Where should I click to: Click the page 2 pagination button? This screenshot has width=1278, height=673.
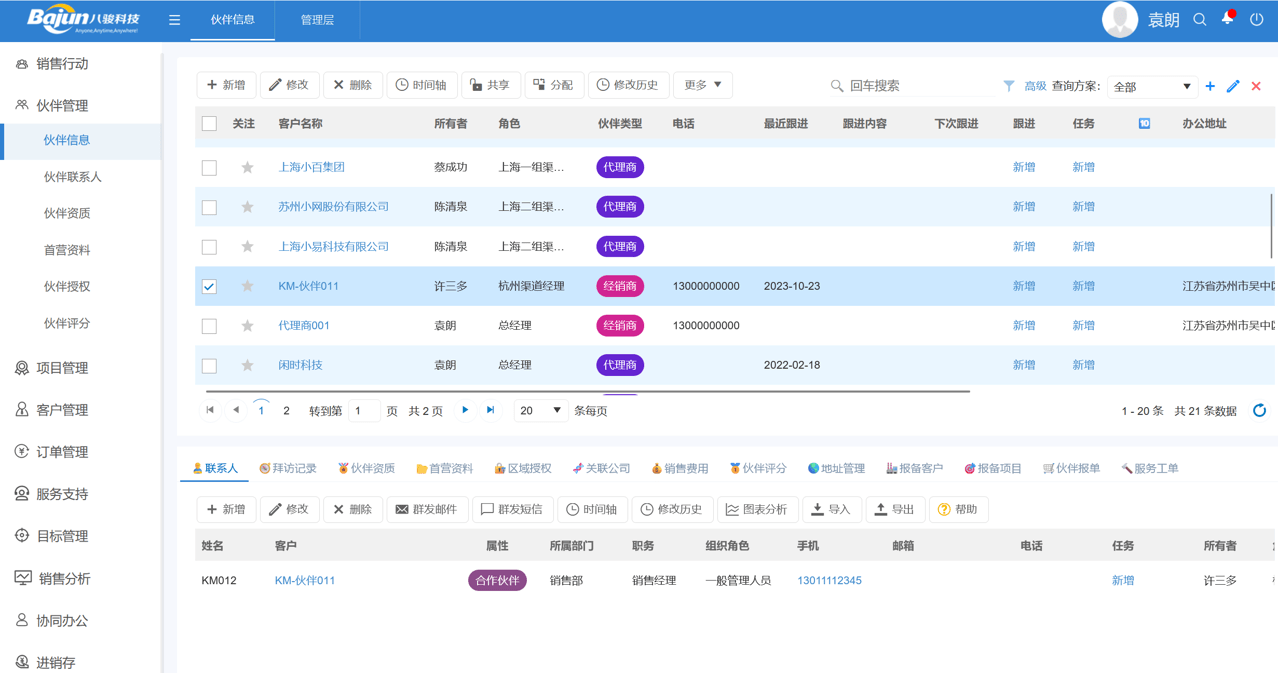[283, 410]
